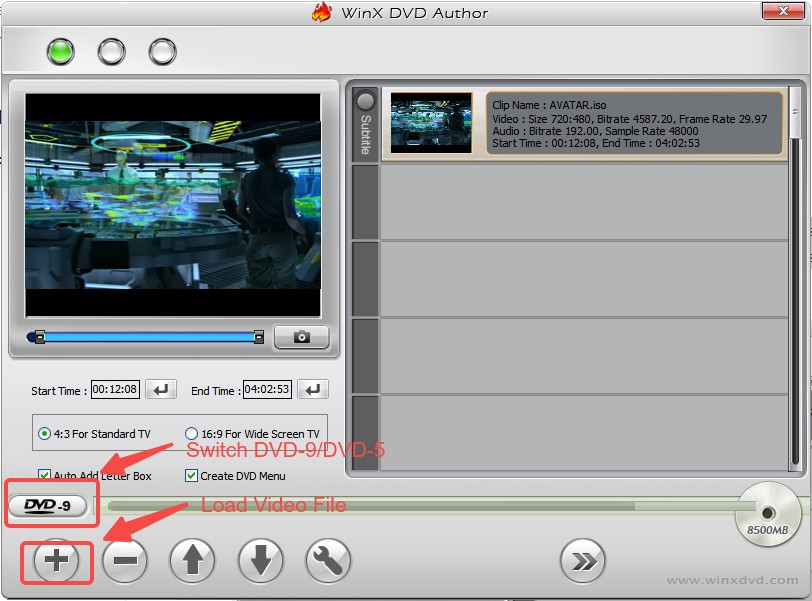812x601 pixels.
Task: Move clip up with the up-arrow icon
Action: point(192,562)
